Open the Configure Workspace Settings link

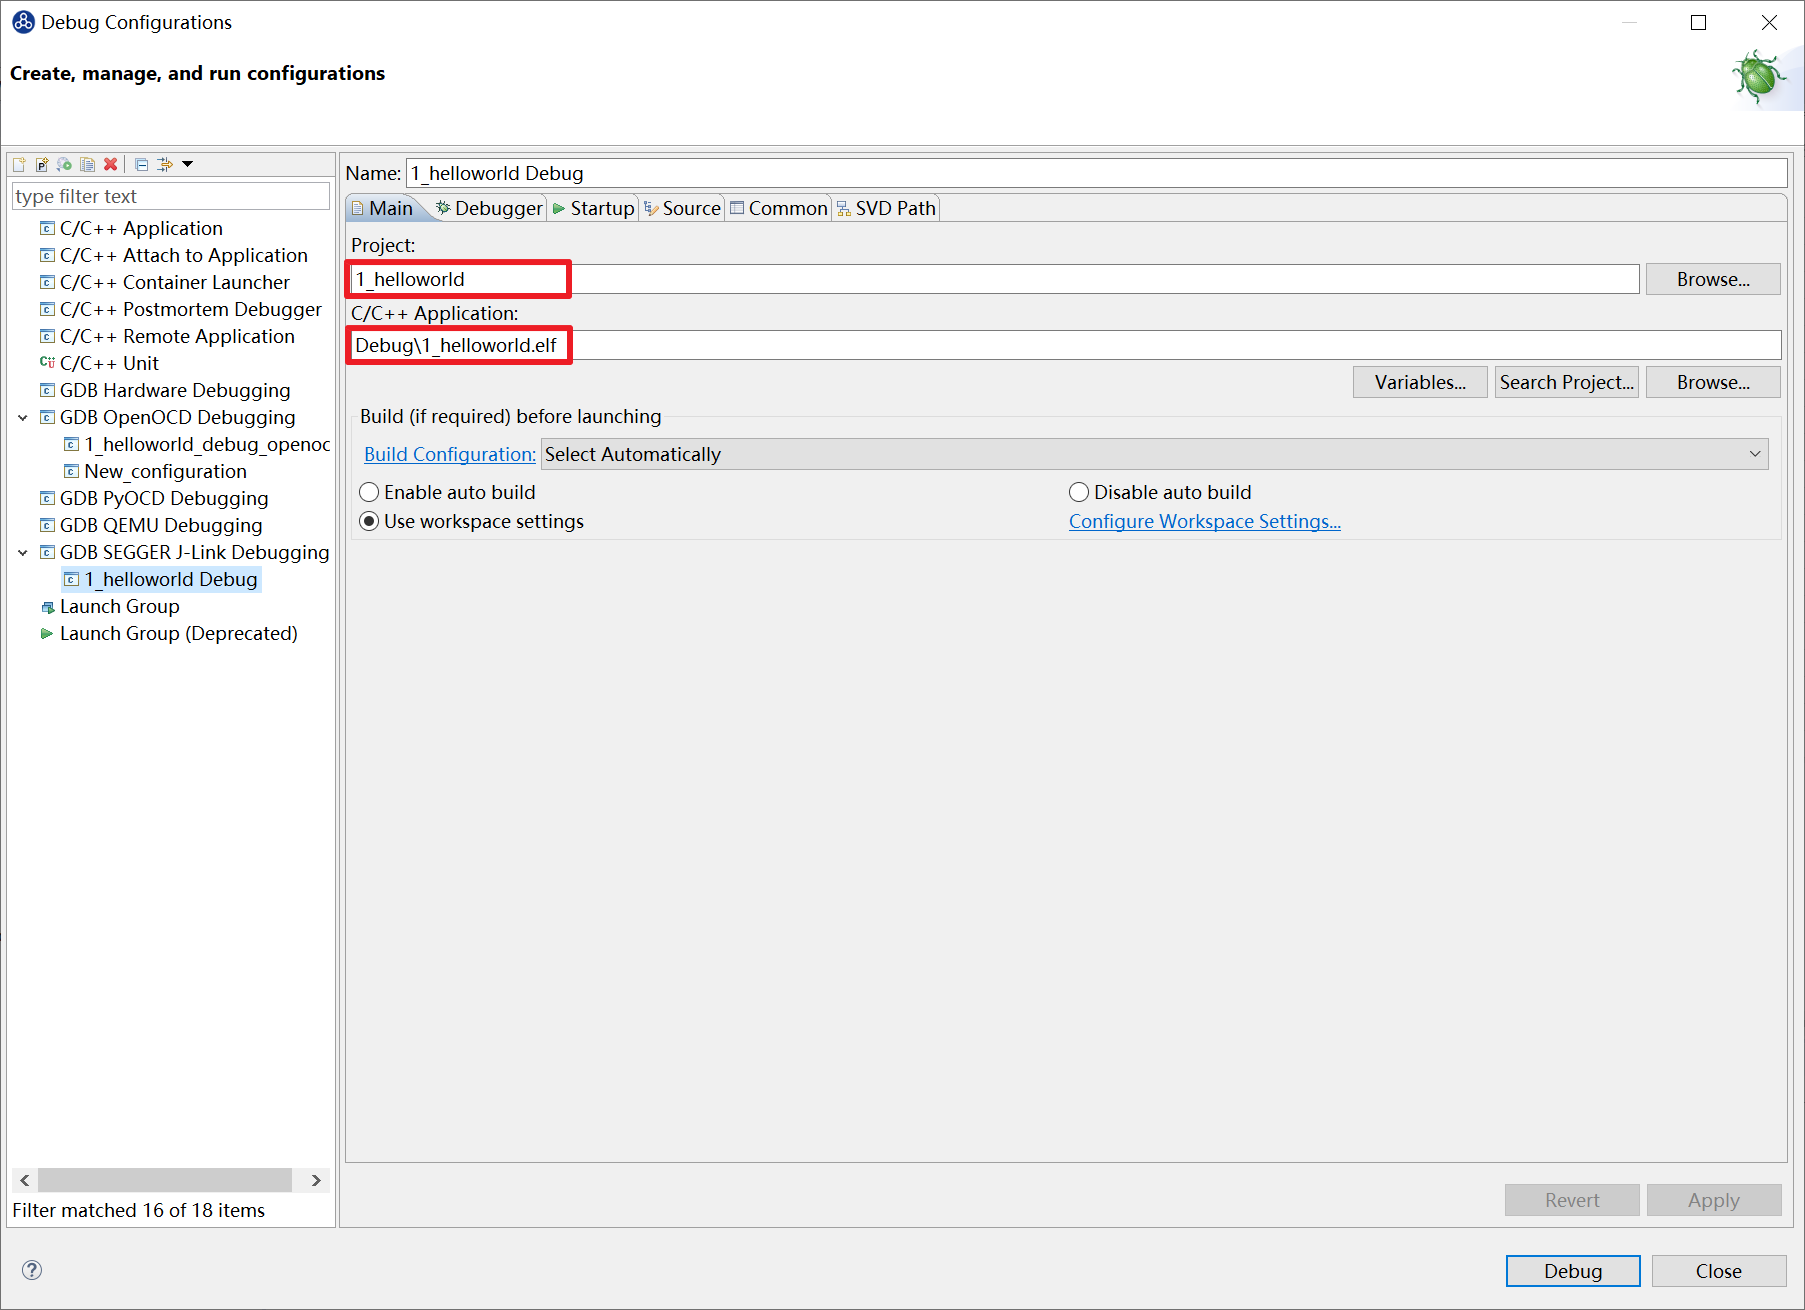click(1204, 521)
